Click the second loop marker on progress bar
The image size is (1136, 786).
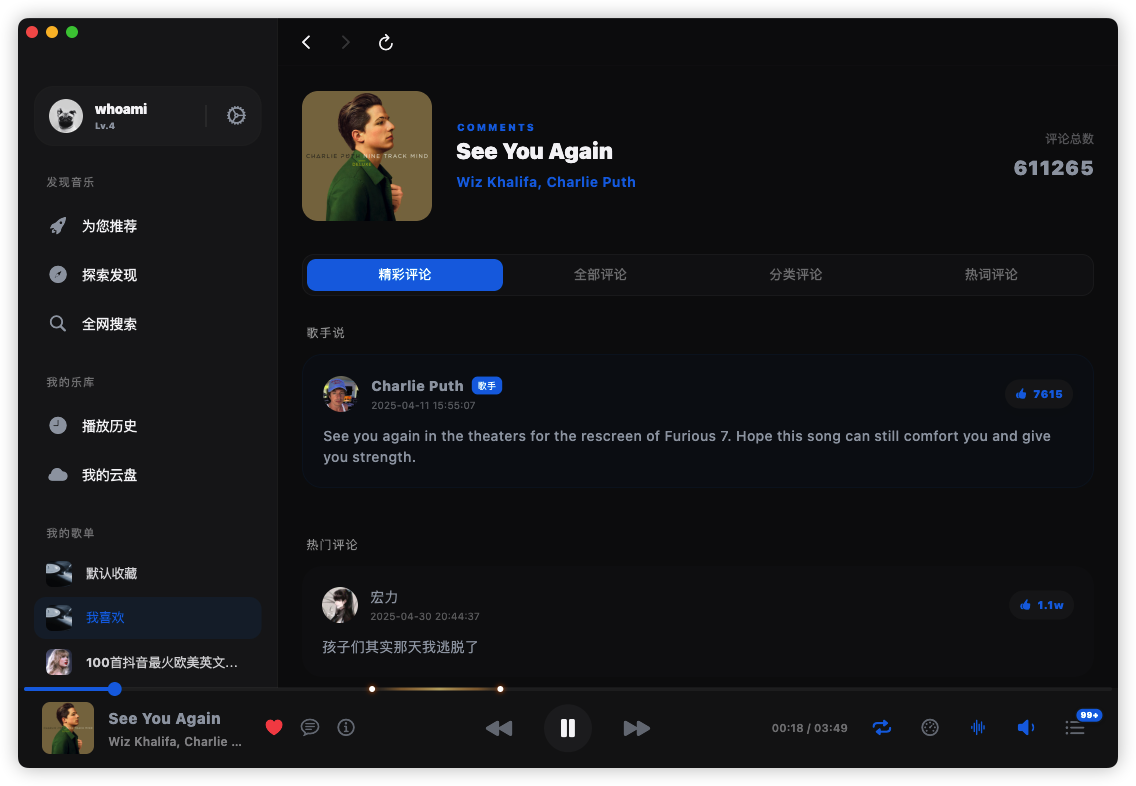click(500, 689)
